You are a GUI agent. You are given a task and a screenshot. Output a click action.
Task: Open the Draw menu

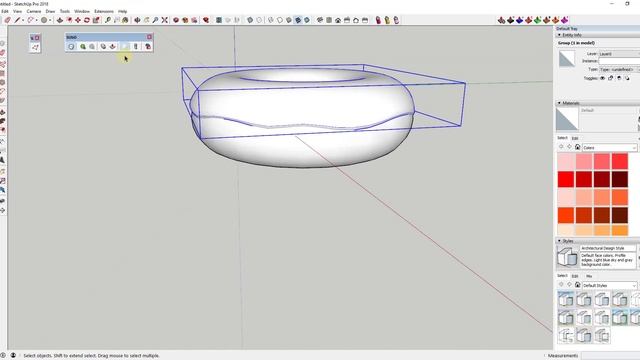point(50,11)
